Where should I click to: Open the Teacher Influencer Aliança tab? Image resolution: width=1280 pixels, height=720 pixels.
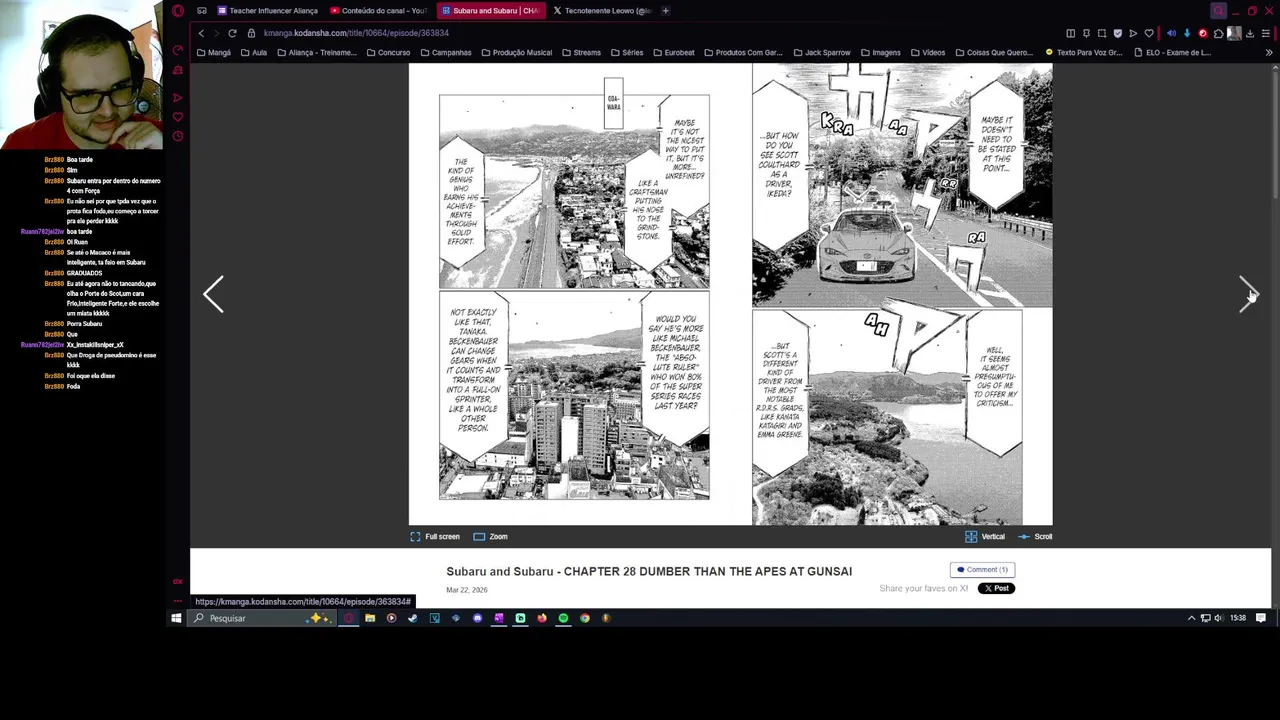tap(267, 11)
